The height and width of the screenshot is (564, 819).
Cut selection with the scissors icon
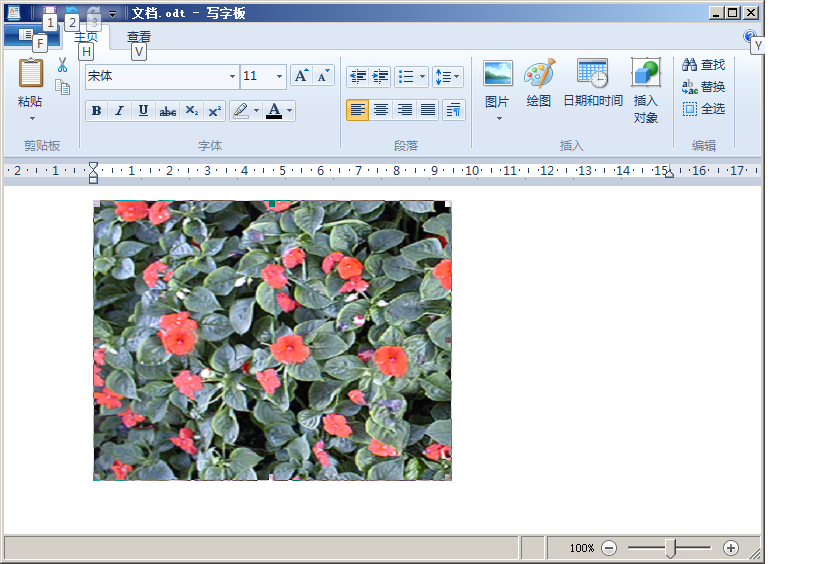coord(63,65)
